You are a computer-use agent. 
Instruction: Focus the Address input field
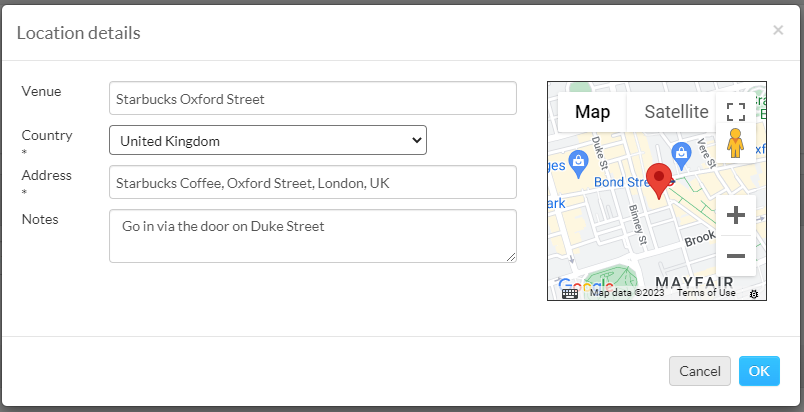click(x=313, y=182)
